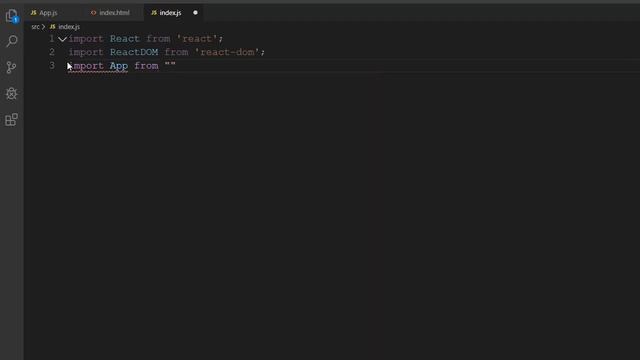The width and height of the screenshot is (640, 360).
Task: Open the Search view in activity bar
Action: coord(12,41)
